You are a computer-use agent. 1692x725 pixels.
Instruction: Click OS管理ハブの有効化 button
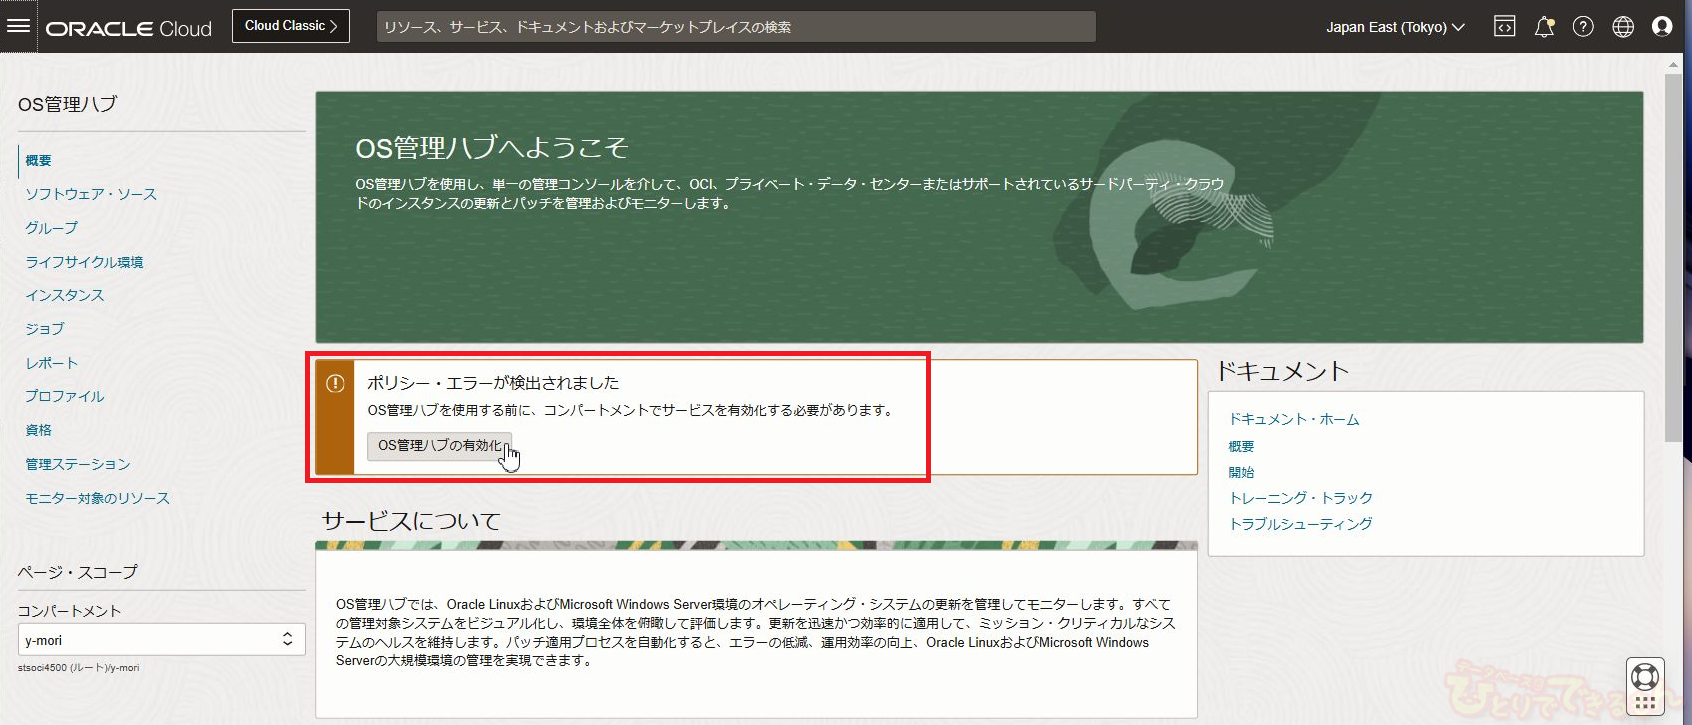(x=440, y=446)
